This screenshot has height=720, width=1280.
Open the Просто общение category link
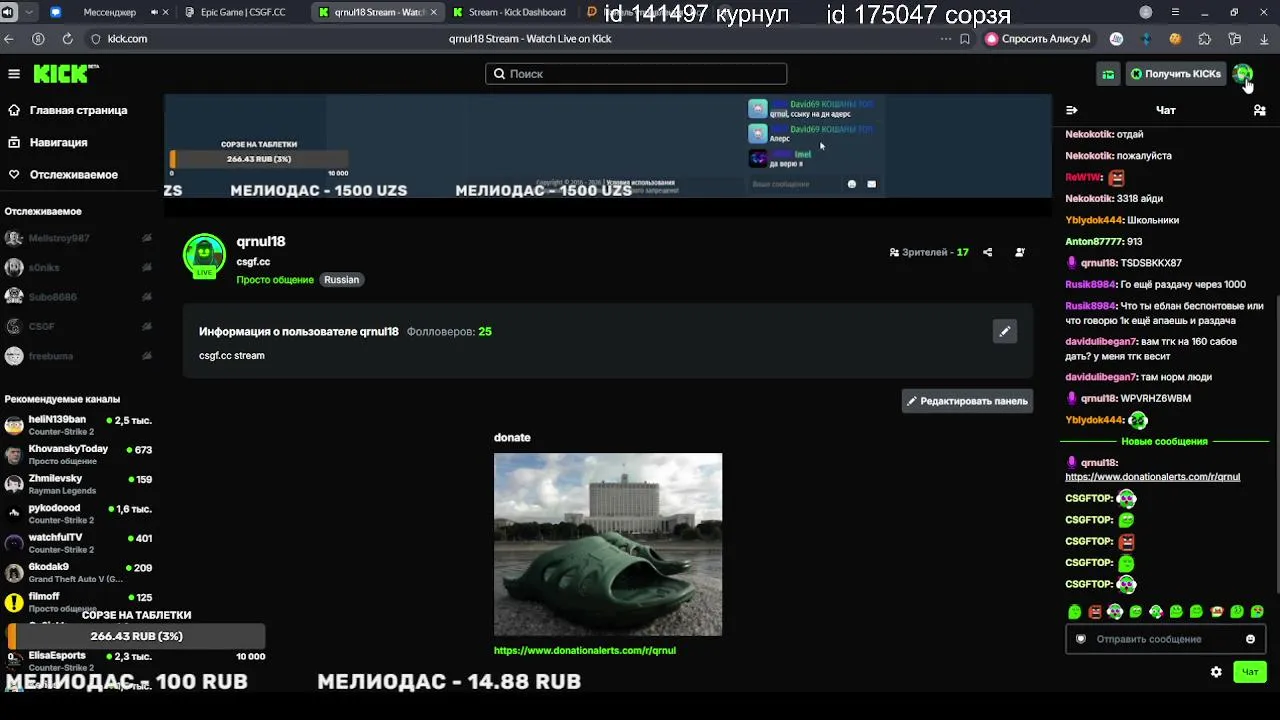275,280
